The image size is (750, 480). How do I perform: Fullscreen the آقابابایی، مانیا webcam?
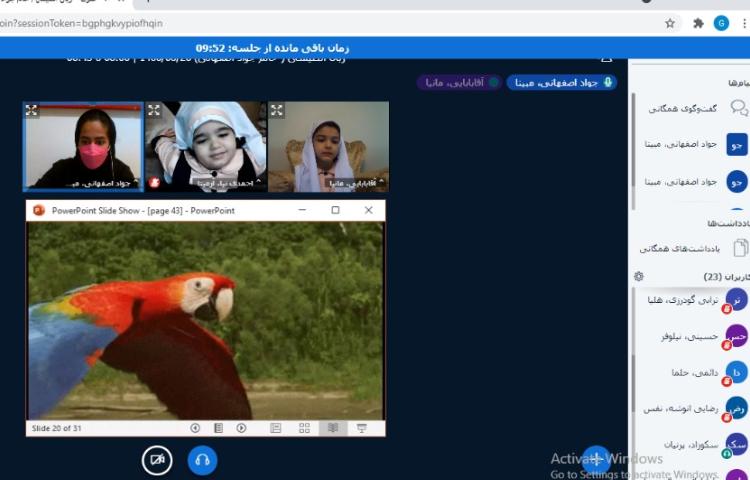pos(276,110)
